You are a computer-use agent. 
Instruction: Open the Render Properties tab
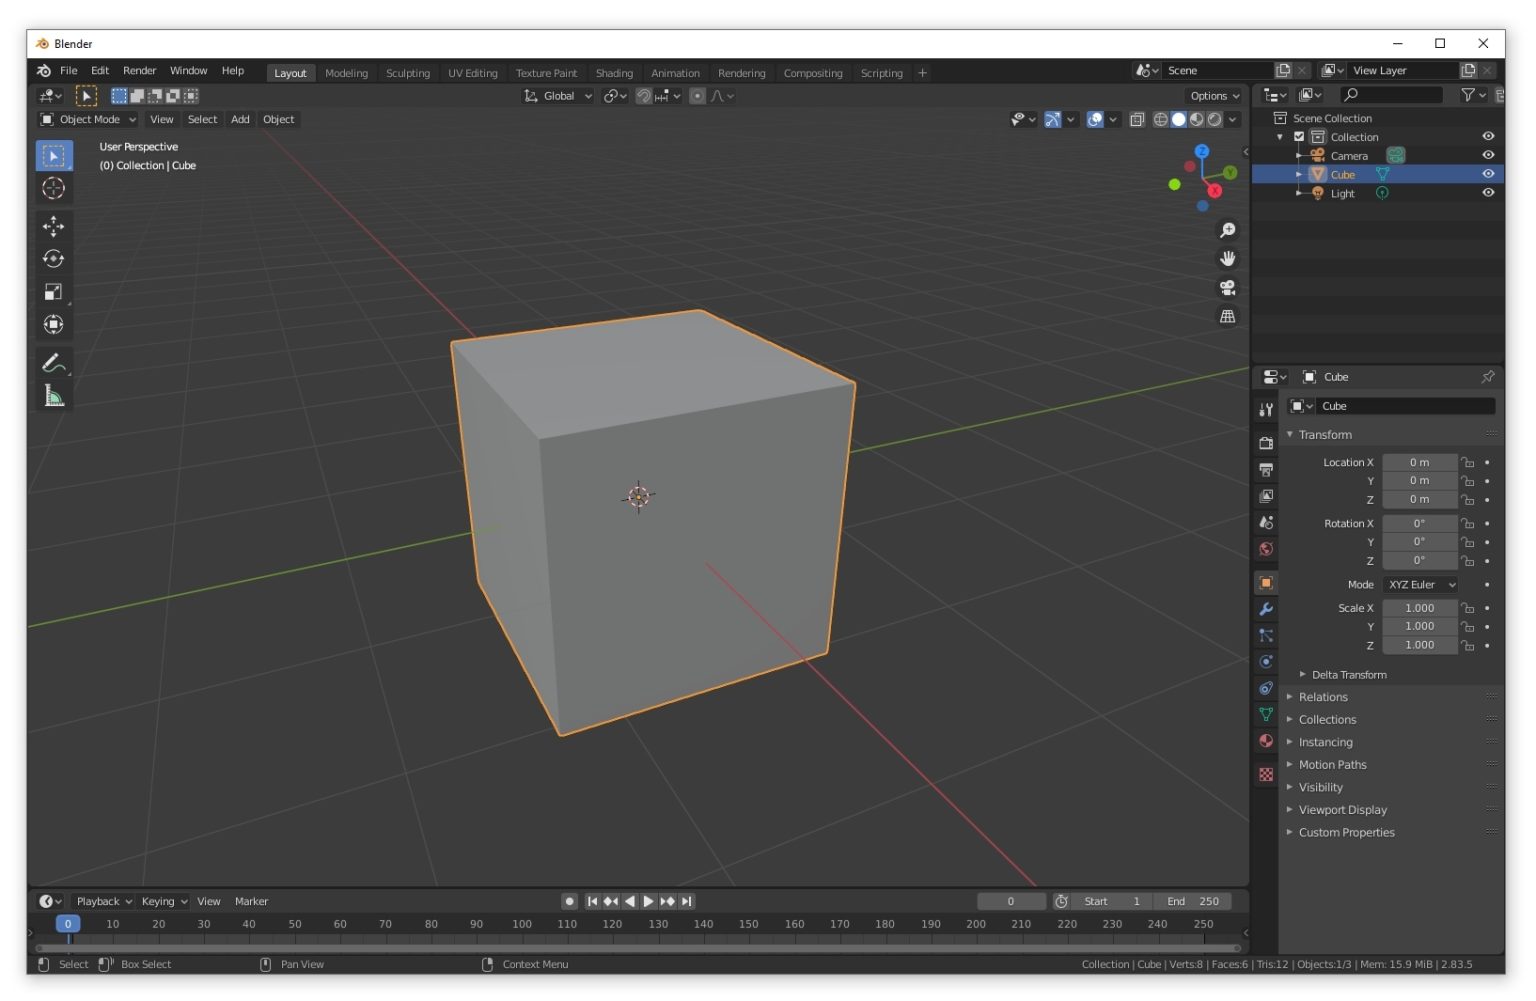(x=1266, y=442)
